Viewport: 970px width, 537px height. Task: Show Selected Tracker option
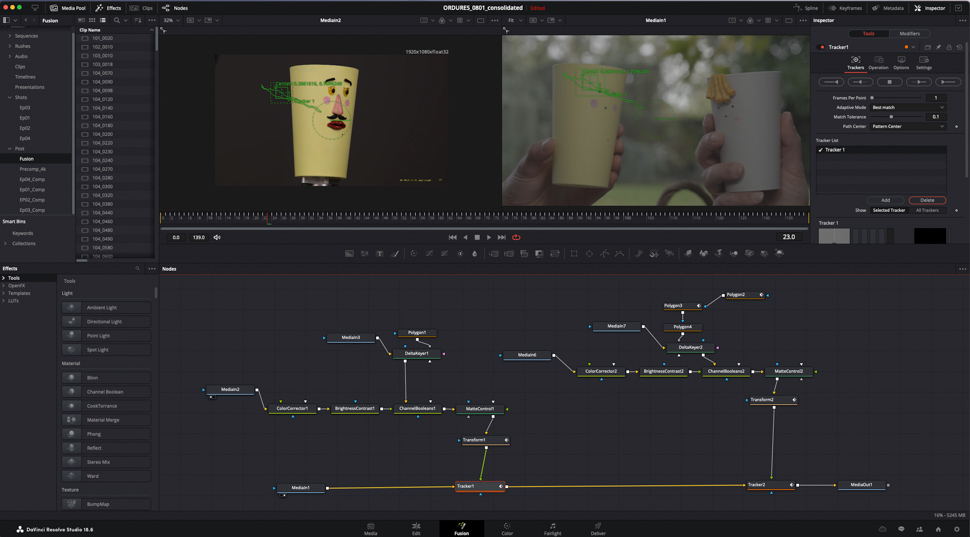pos(889,210)
